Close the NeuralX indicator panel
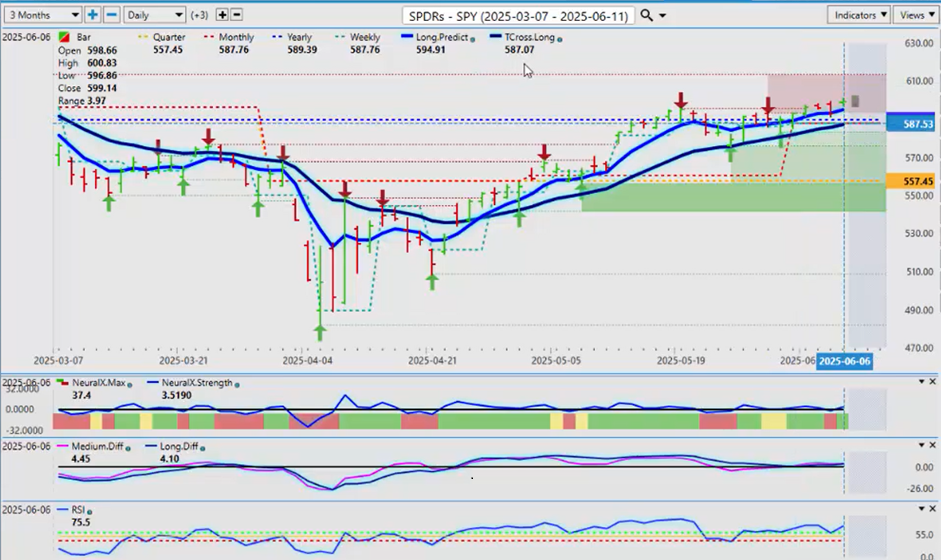The width and height of the screenshot is (941, 560). 933,382
